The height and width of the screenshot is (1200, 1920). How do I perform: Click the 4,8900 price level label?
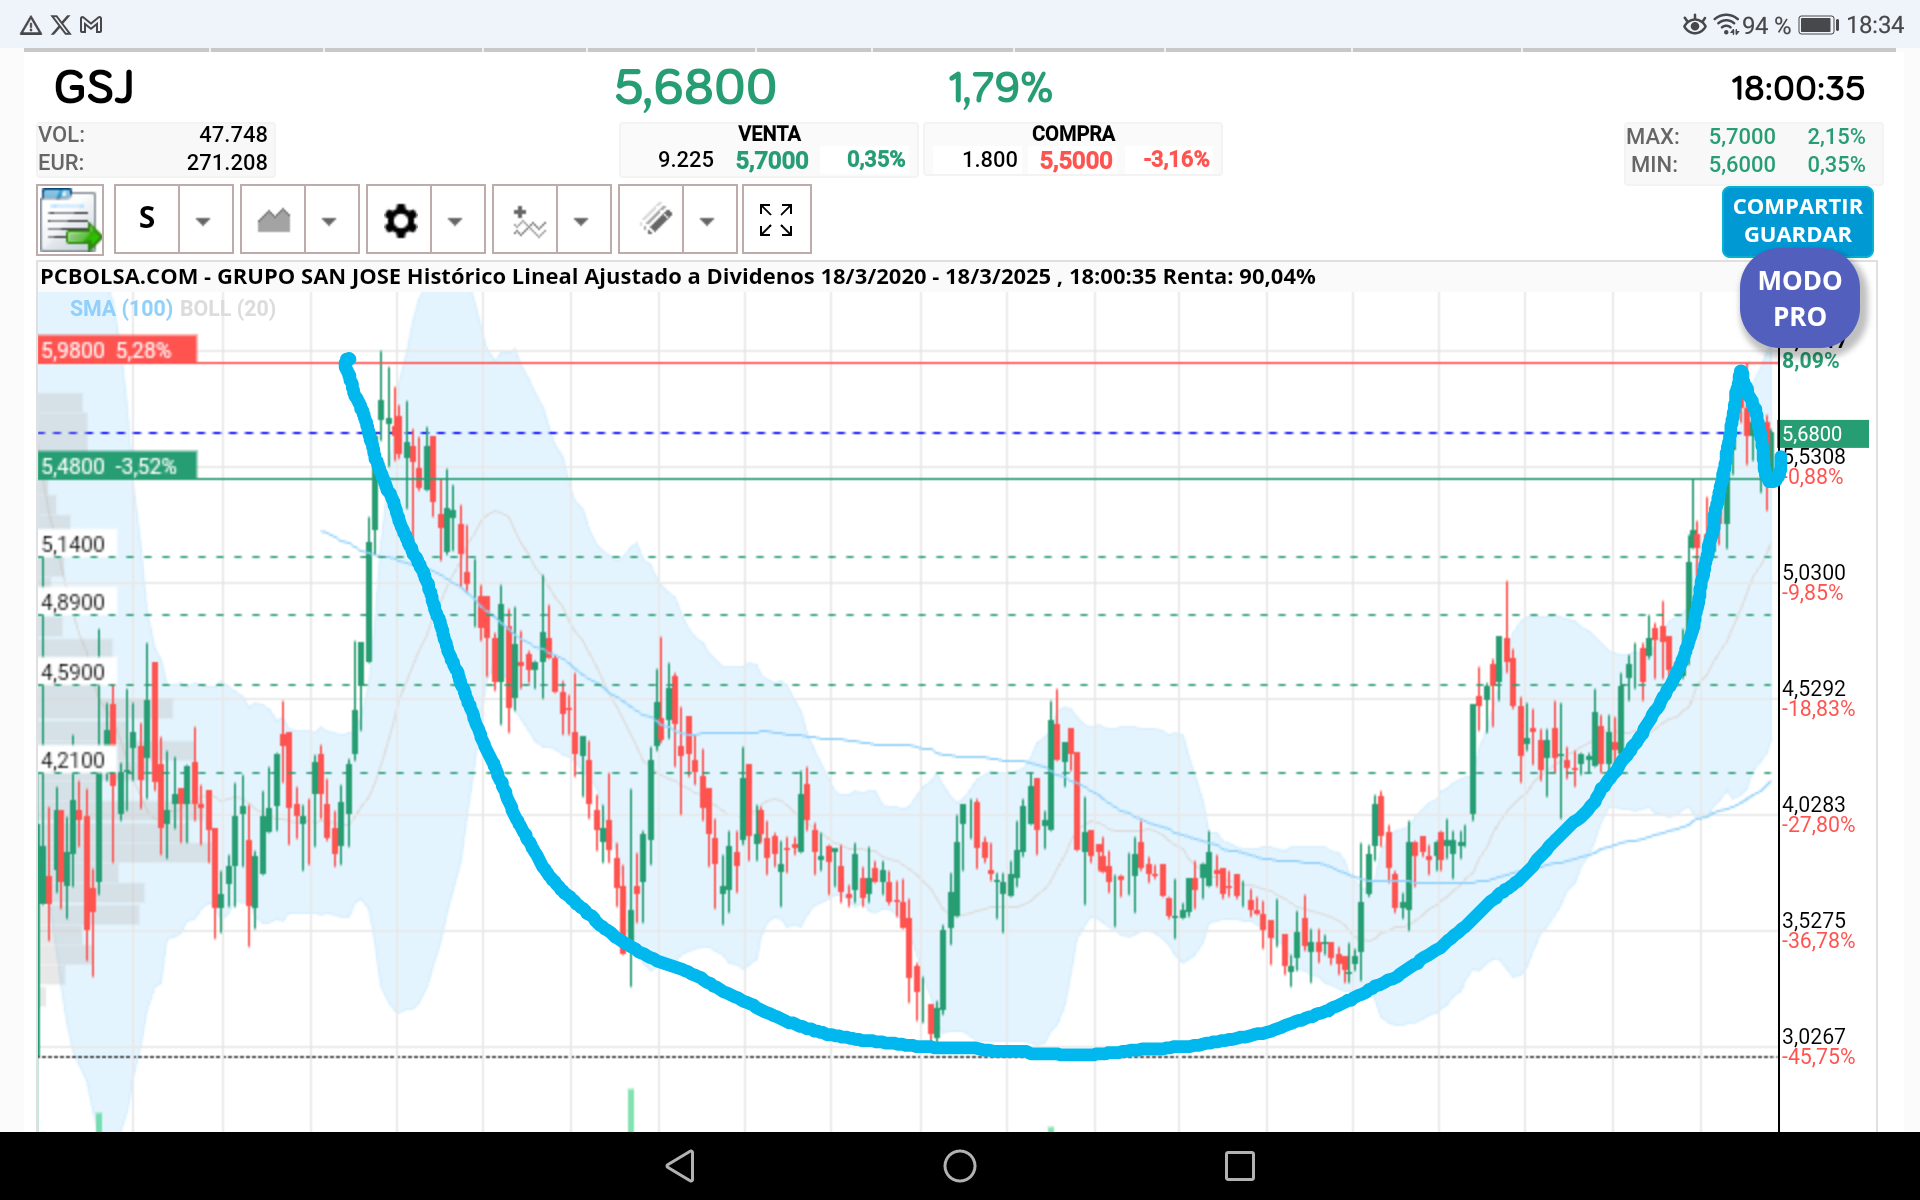point(73,602)
